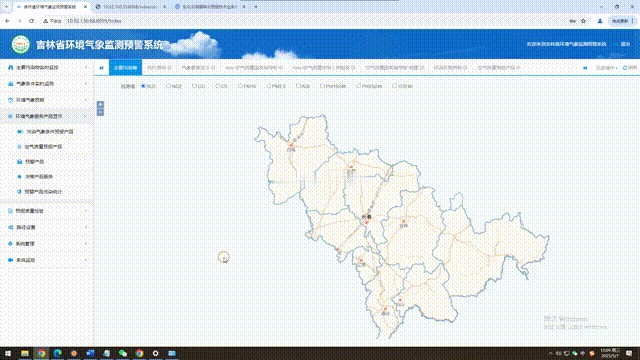Image resolution: width=640 pixels, height=360 pixels.
Task: Click the gear icon beside 系统管理
Action: point(10,244)
